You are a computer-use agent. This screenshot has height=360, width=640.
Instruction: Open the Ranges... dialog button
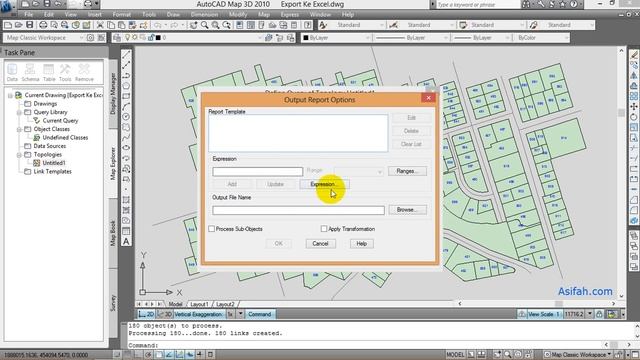407,171
